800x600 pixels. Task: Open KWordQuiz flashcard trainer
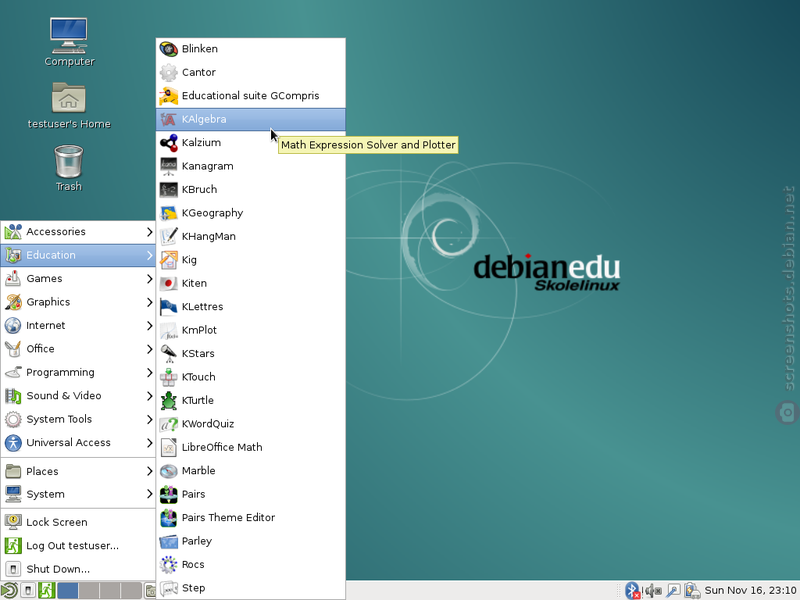pos(251,424)
